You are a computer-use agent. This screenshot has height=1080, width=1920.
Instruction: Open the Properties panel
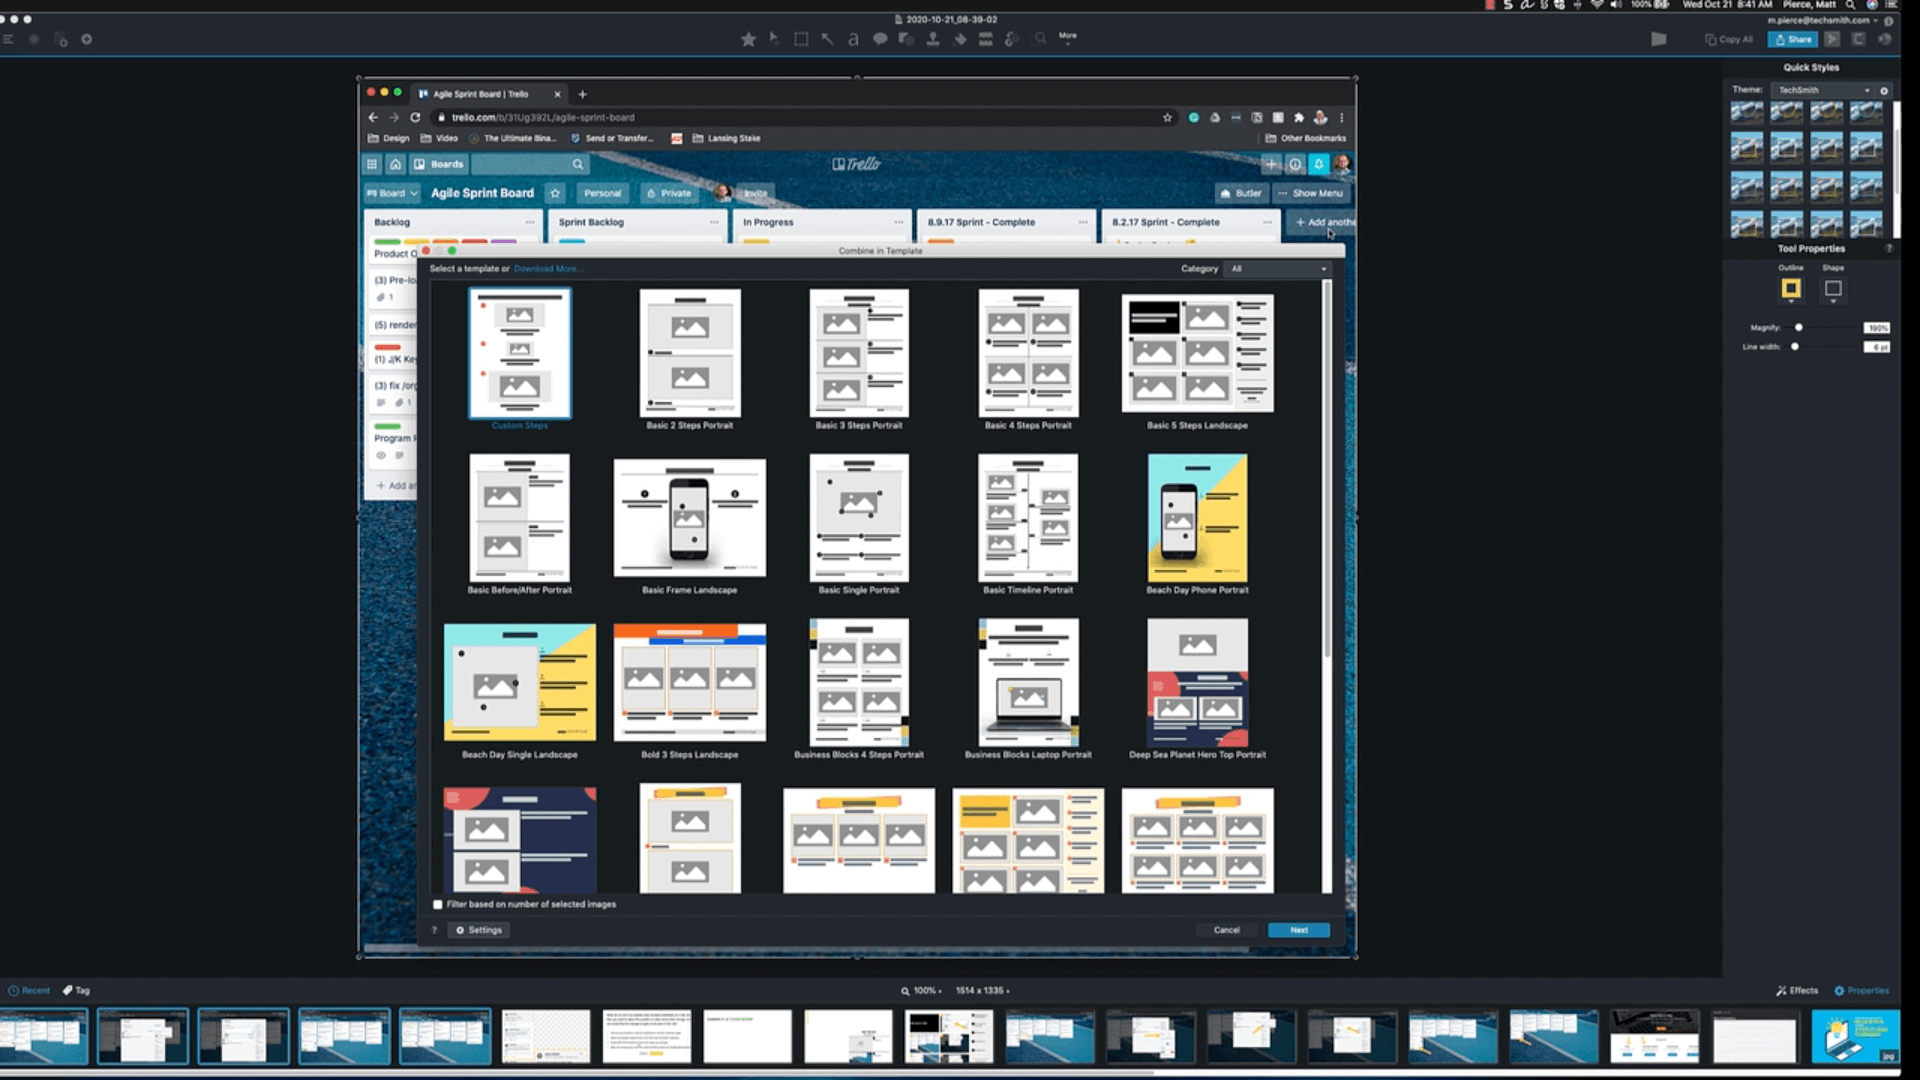[1861, 990]
